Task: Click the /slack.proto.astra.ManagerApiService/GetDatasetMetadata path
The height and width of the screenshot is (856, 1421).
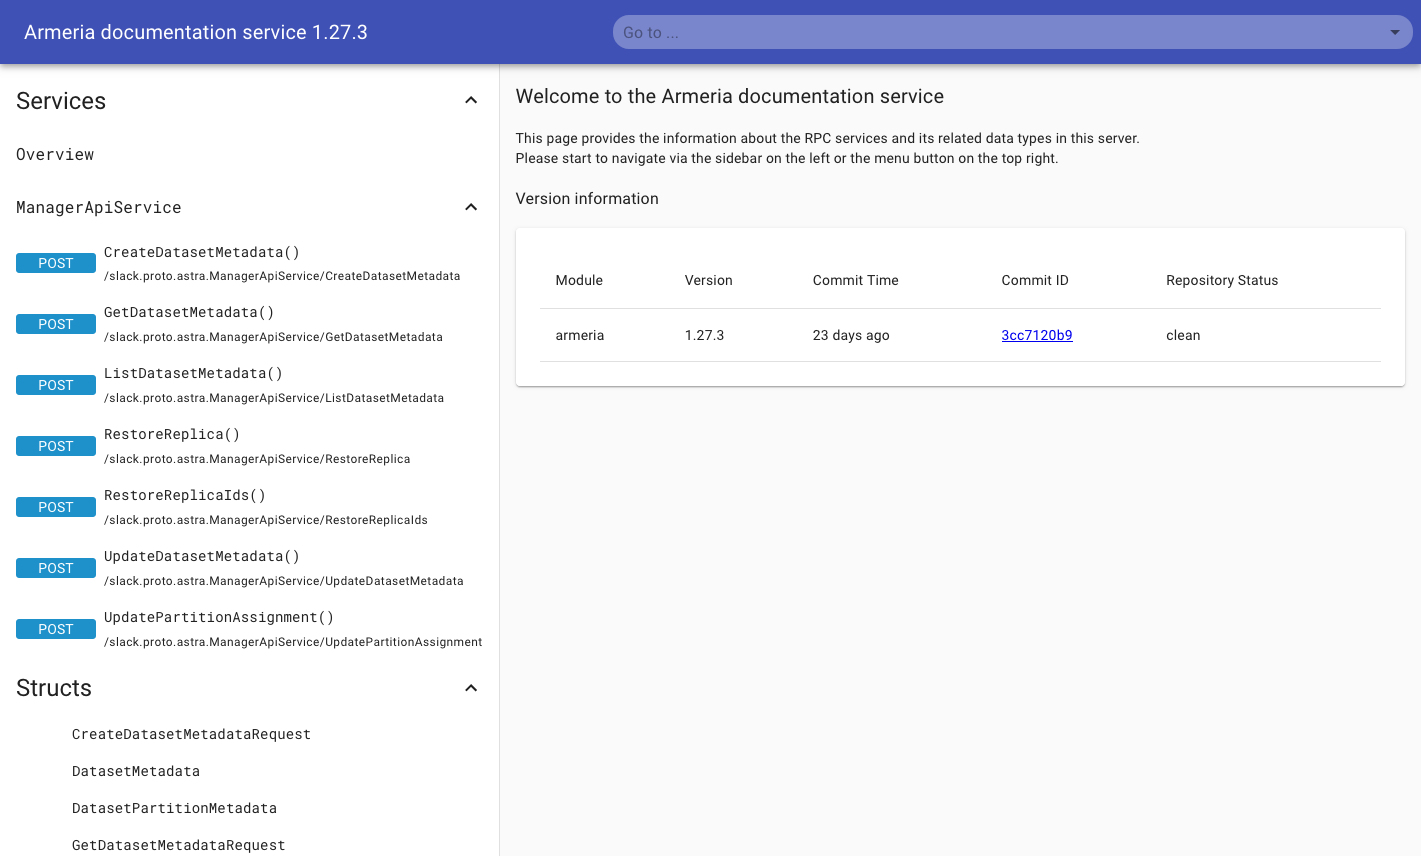Action: pos(273,337)
